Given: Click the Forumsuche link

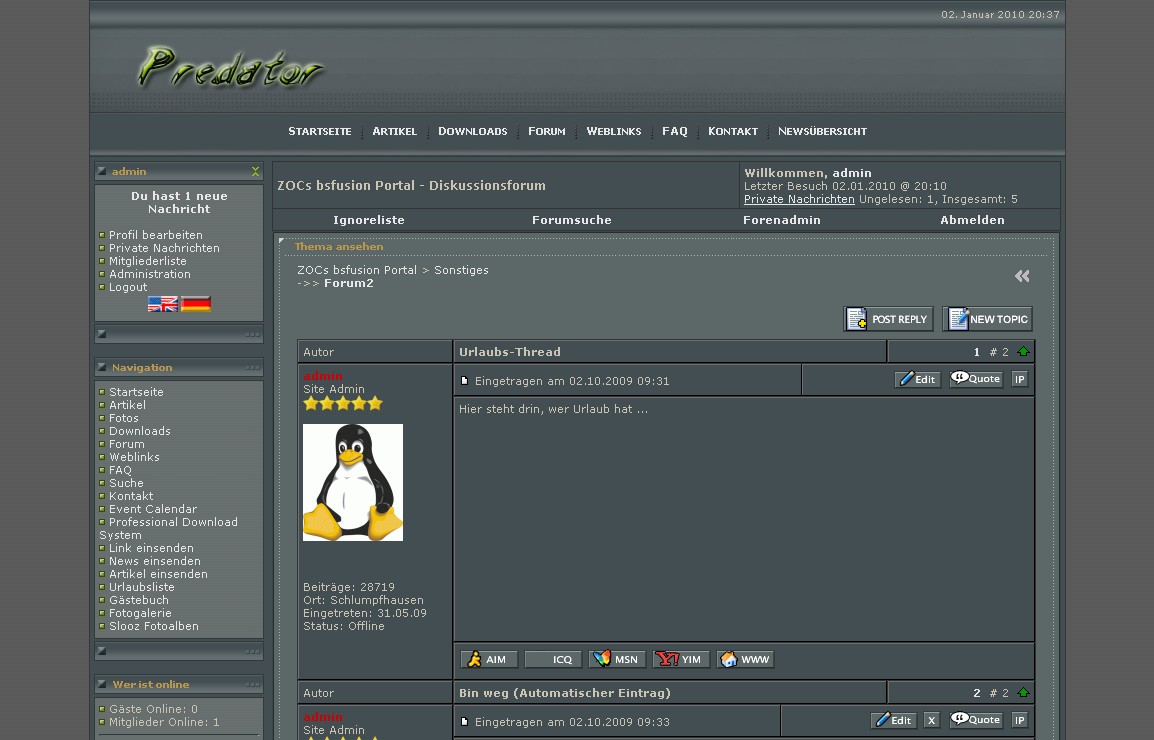Looking at the screenshot, I should point(571,220).
